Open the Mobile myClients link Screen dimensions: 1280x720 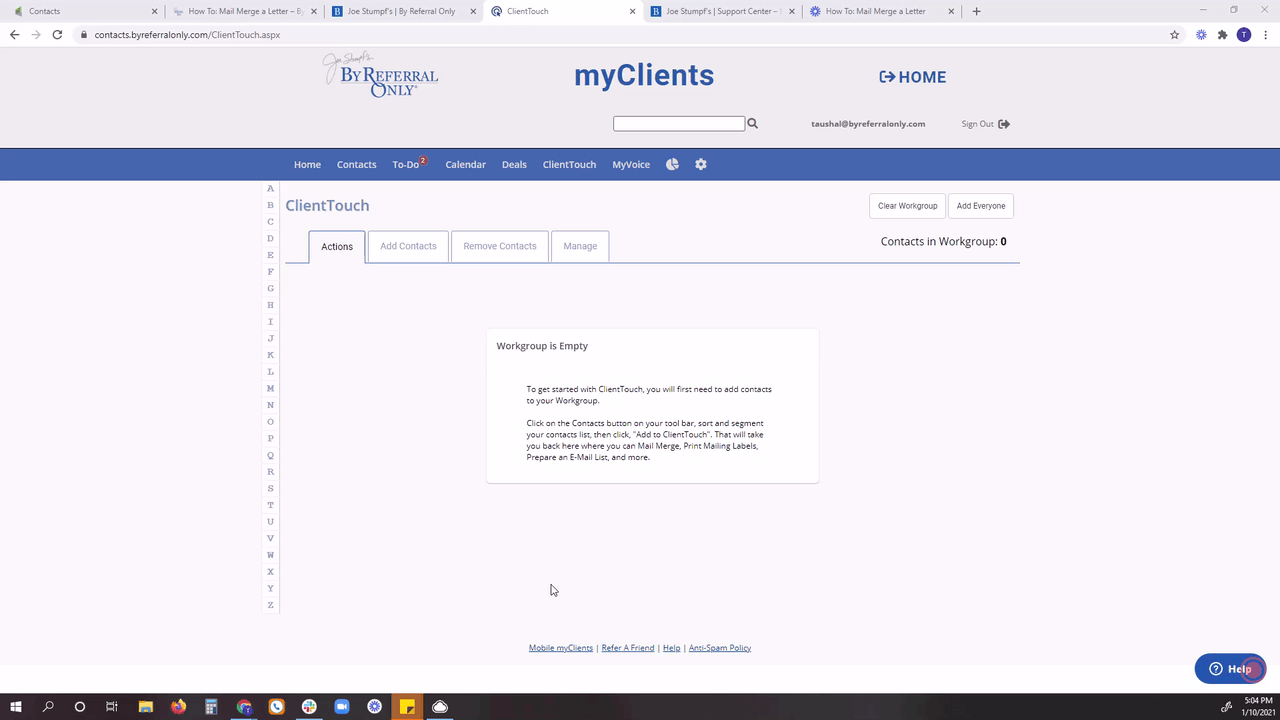tap(561, 648)
